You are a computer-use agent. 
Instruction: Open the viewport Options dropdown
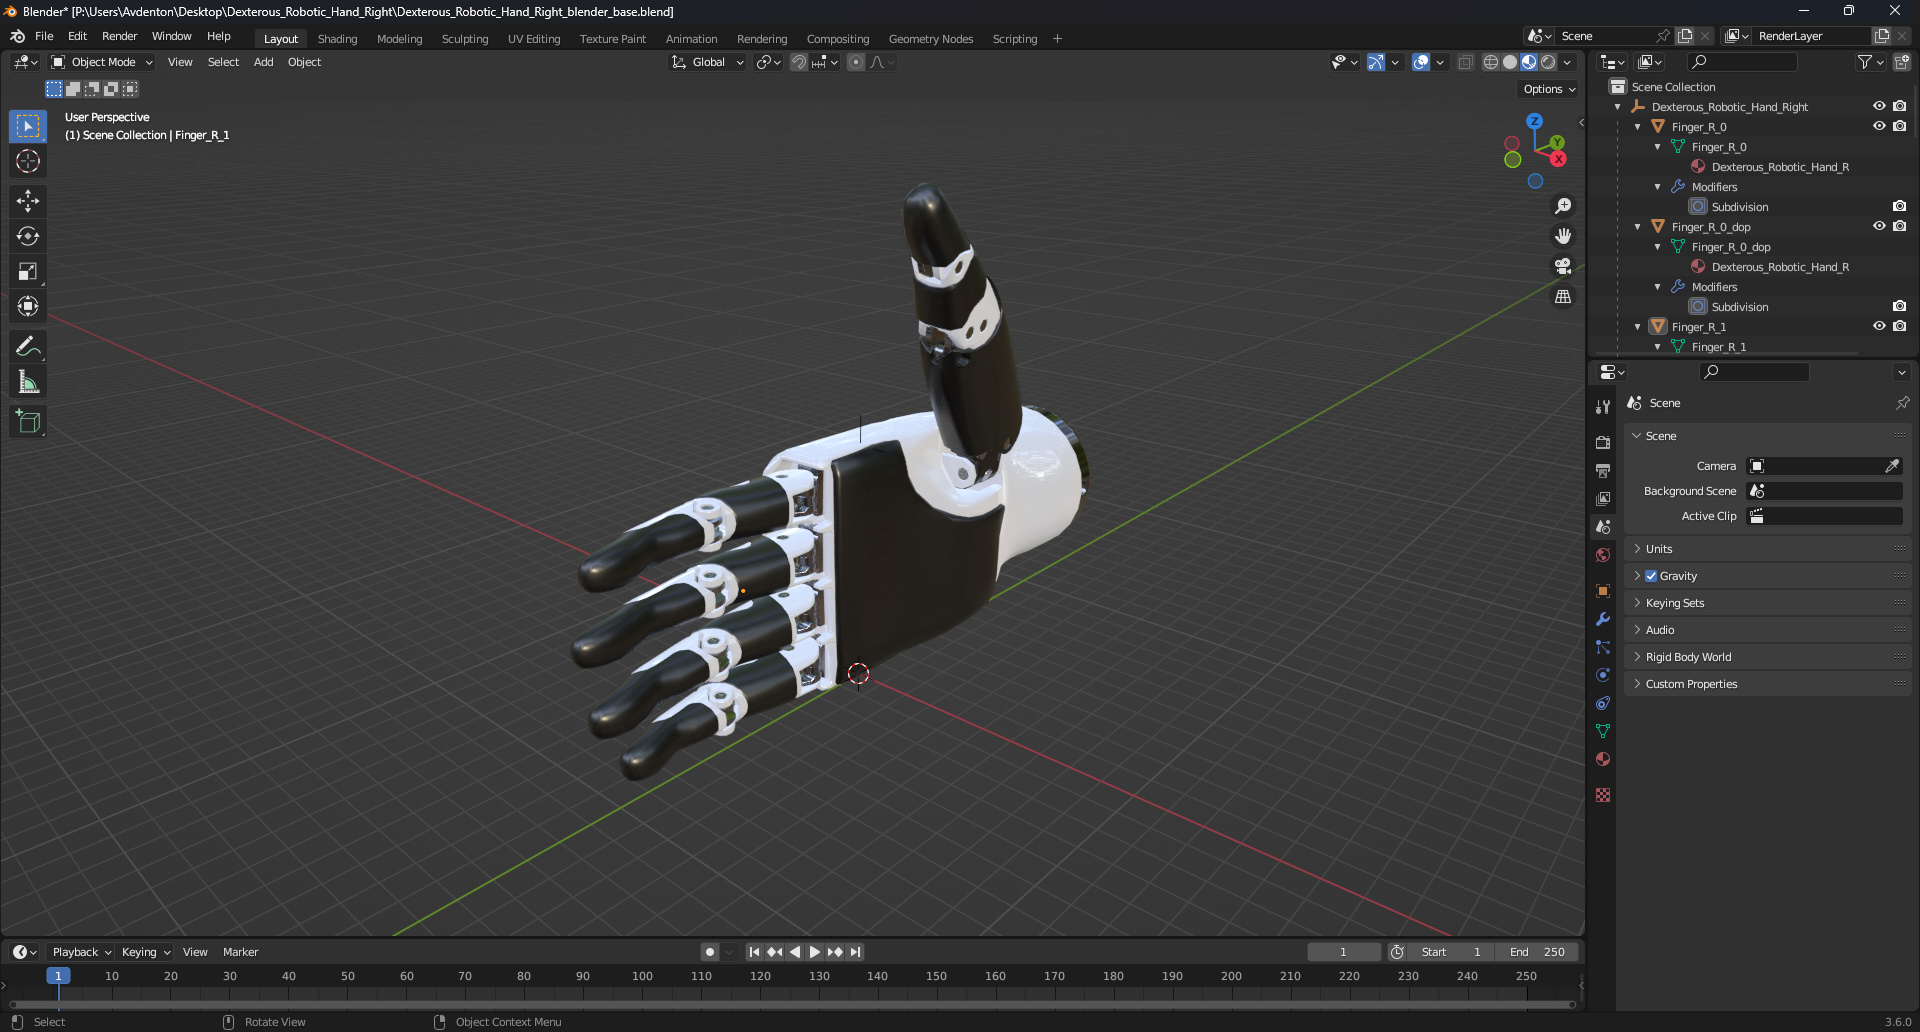click(1549, 89)
